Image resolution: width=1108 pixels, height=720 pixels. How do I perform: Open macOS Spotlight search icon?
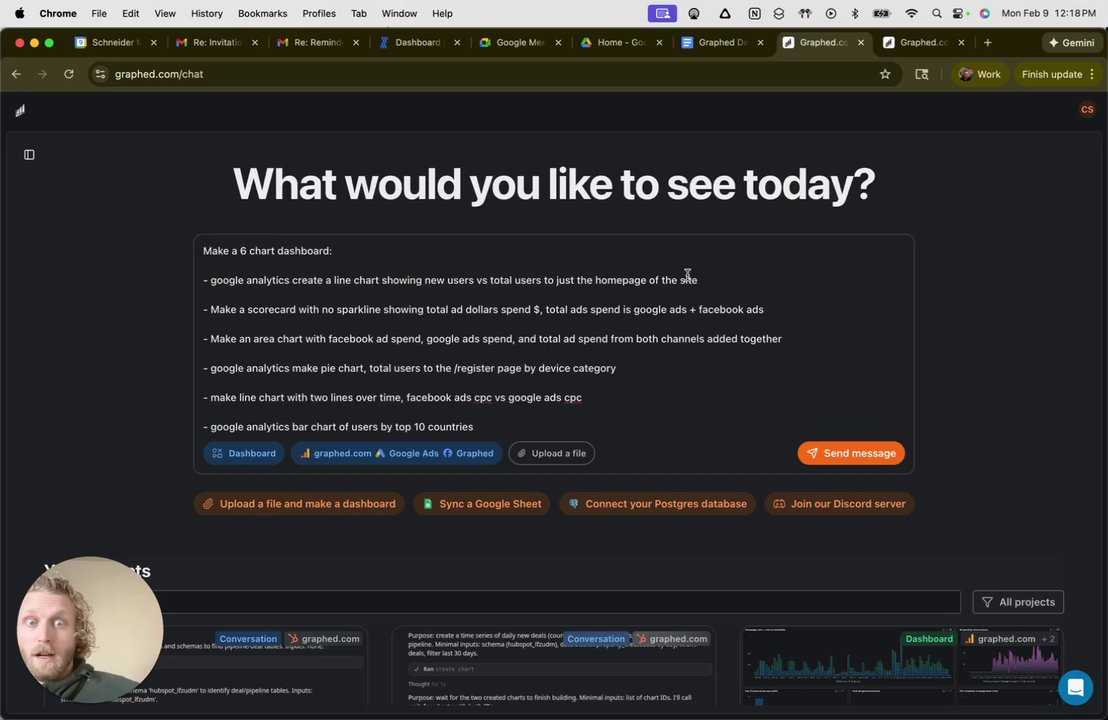936,13
